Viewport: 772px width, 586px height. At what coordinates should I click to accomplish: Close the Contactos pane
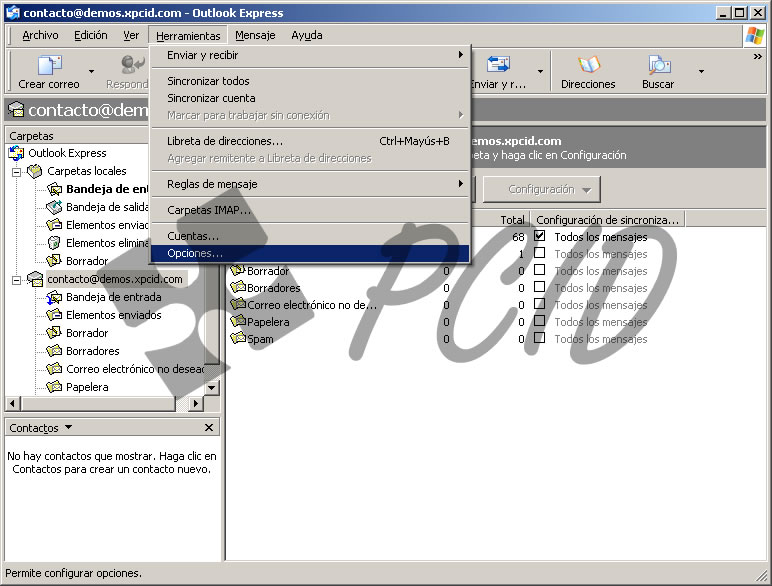pyautogui.click(x=209, y=427)
